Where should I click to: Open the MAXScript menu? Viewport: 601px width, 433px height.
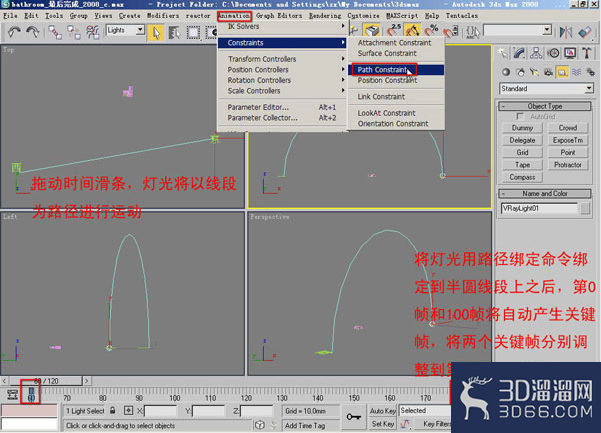point(402,16)
